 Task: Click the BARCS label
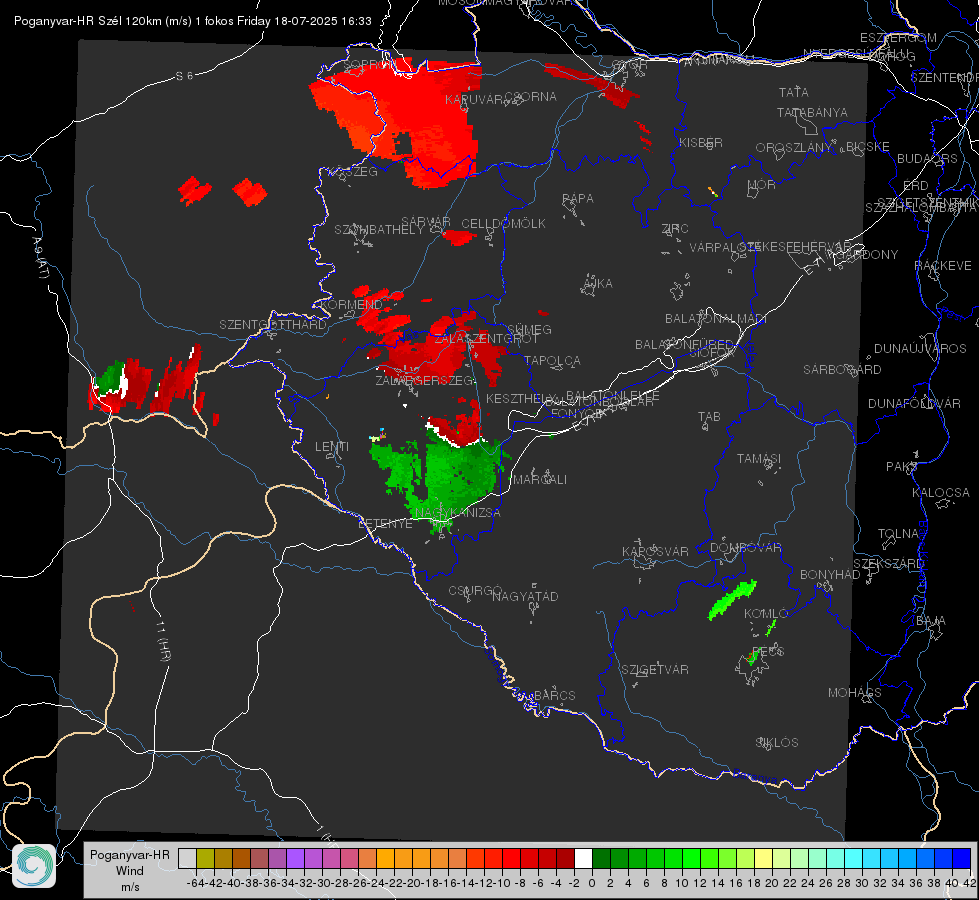(x=555, y=695)
